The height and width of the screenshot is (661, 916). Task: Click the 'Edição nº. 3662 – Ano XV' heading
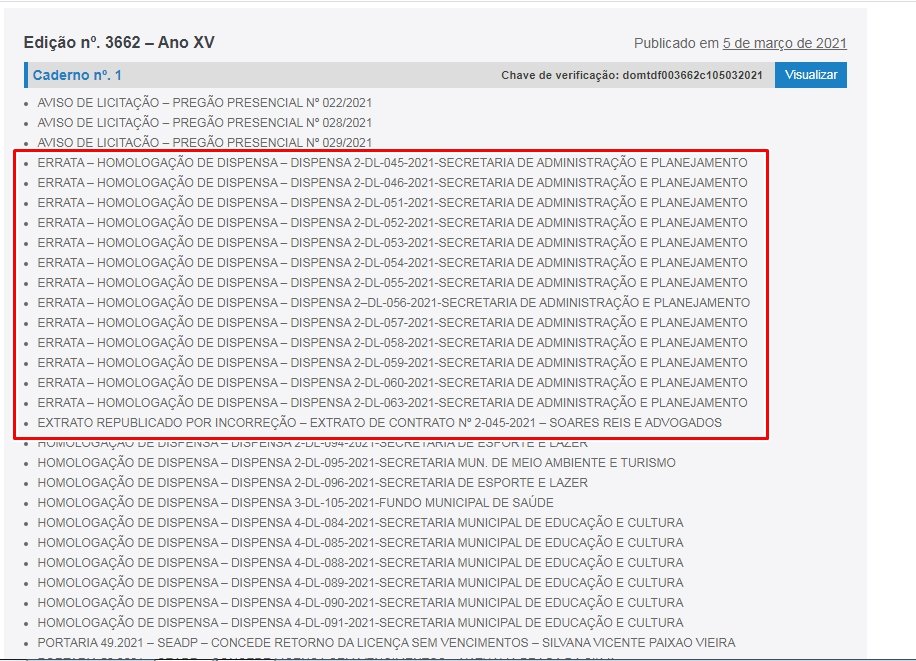pos(119,42)
